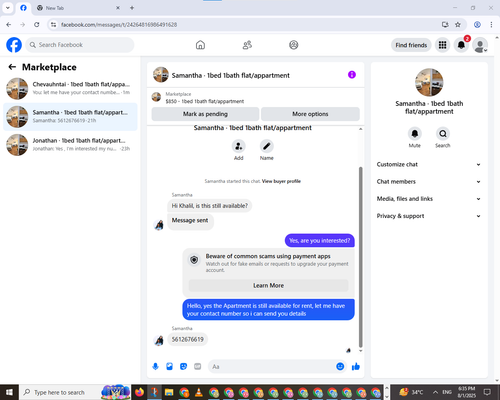The height and width of the screenshot is (400, 500).
Task: Open the emoji picker in message box
Action: click(340, 367)
